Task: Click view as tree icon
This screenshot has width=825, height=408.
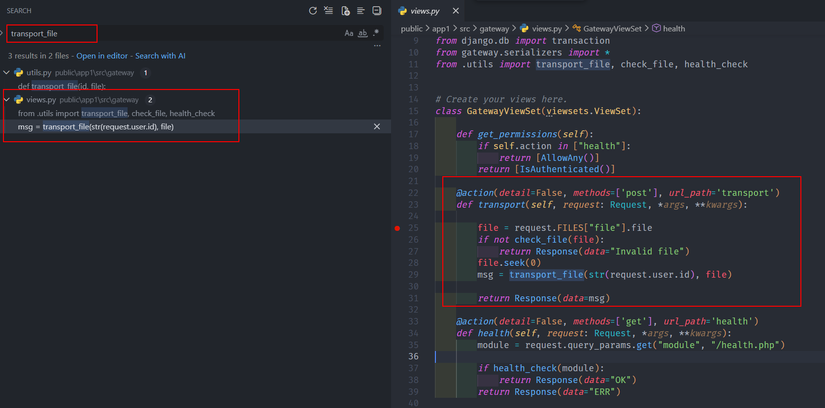Action: (x=361, y=11)
